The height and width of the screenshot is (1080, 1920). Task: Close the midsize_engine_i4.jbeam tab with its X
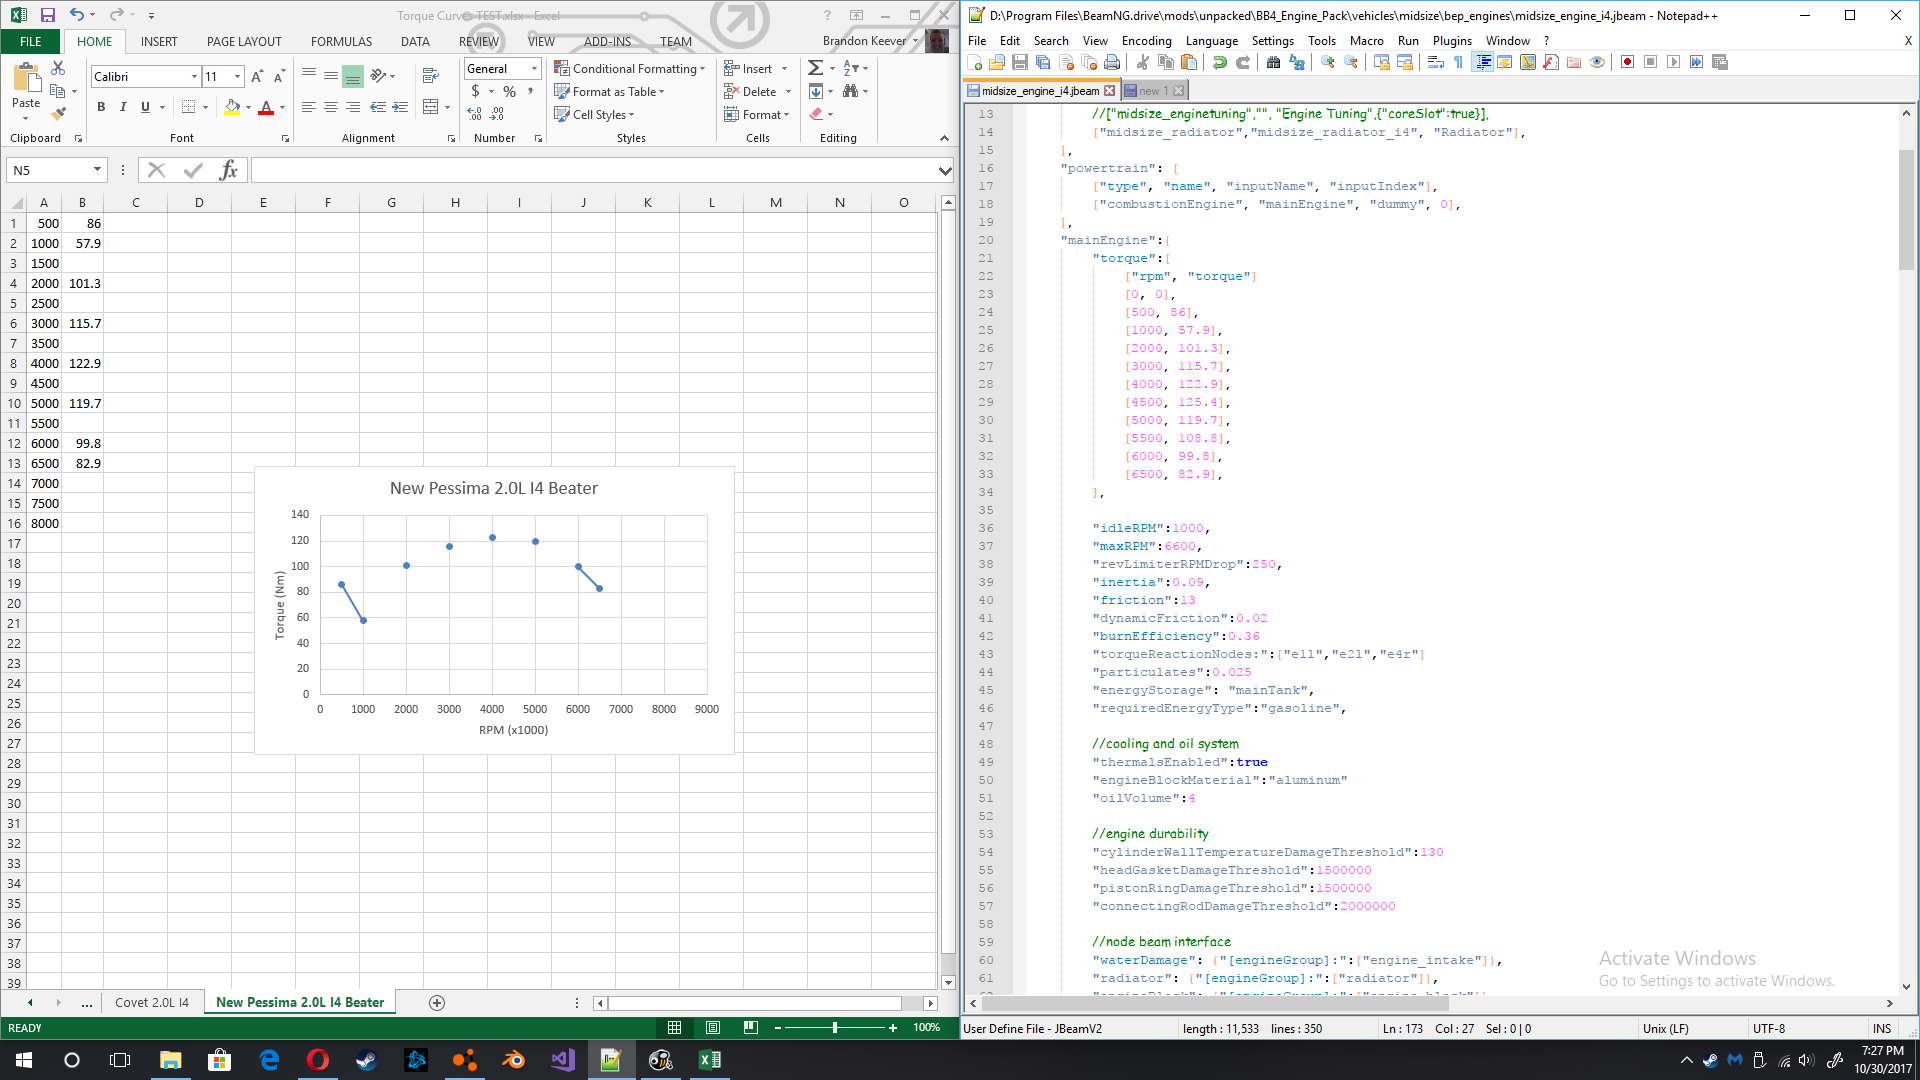tap(1110, 91)
